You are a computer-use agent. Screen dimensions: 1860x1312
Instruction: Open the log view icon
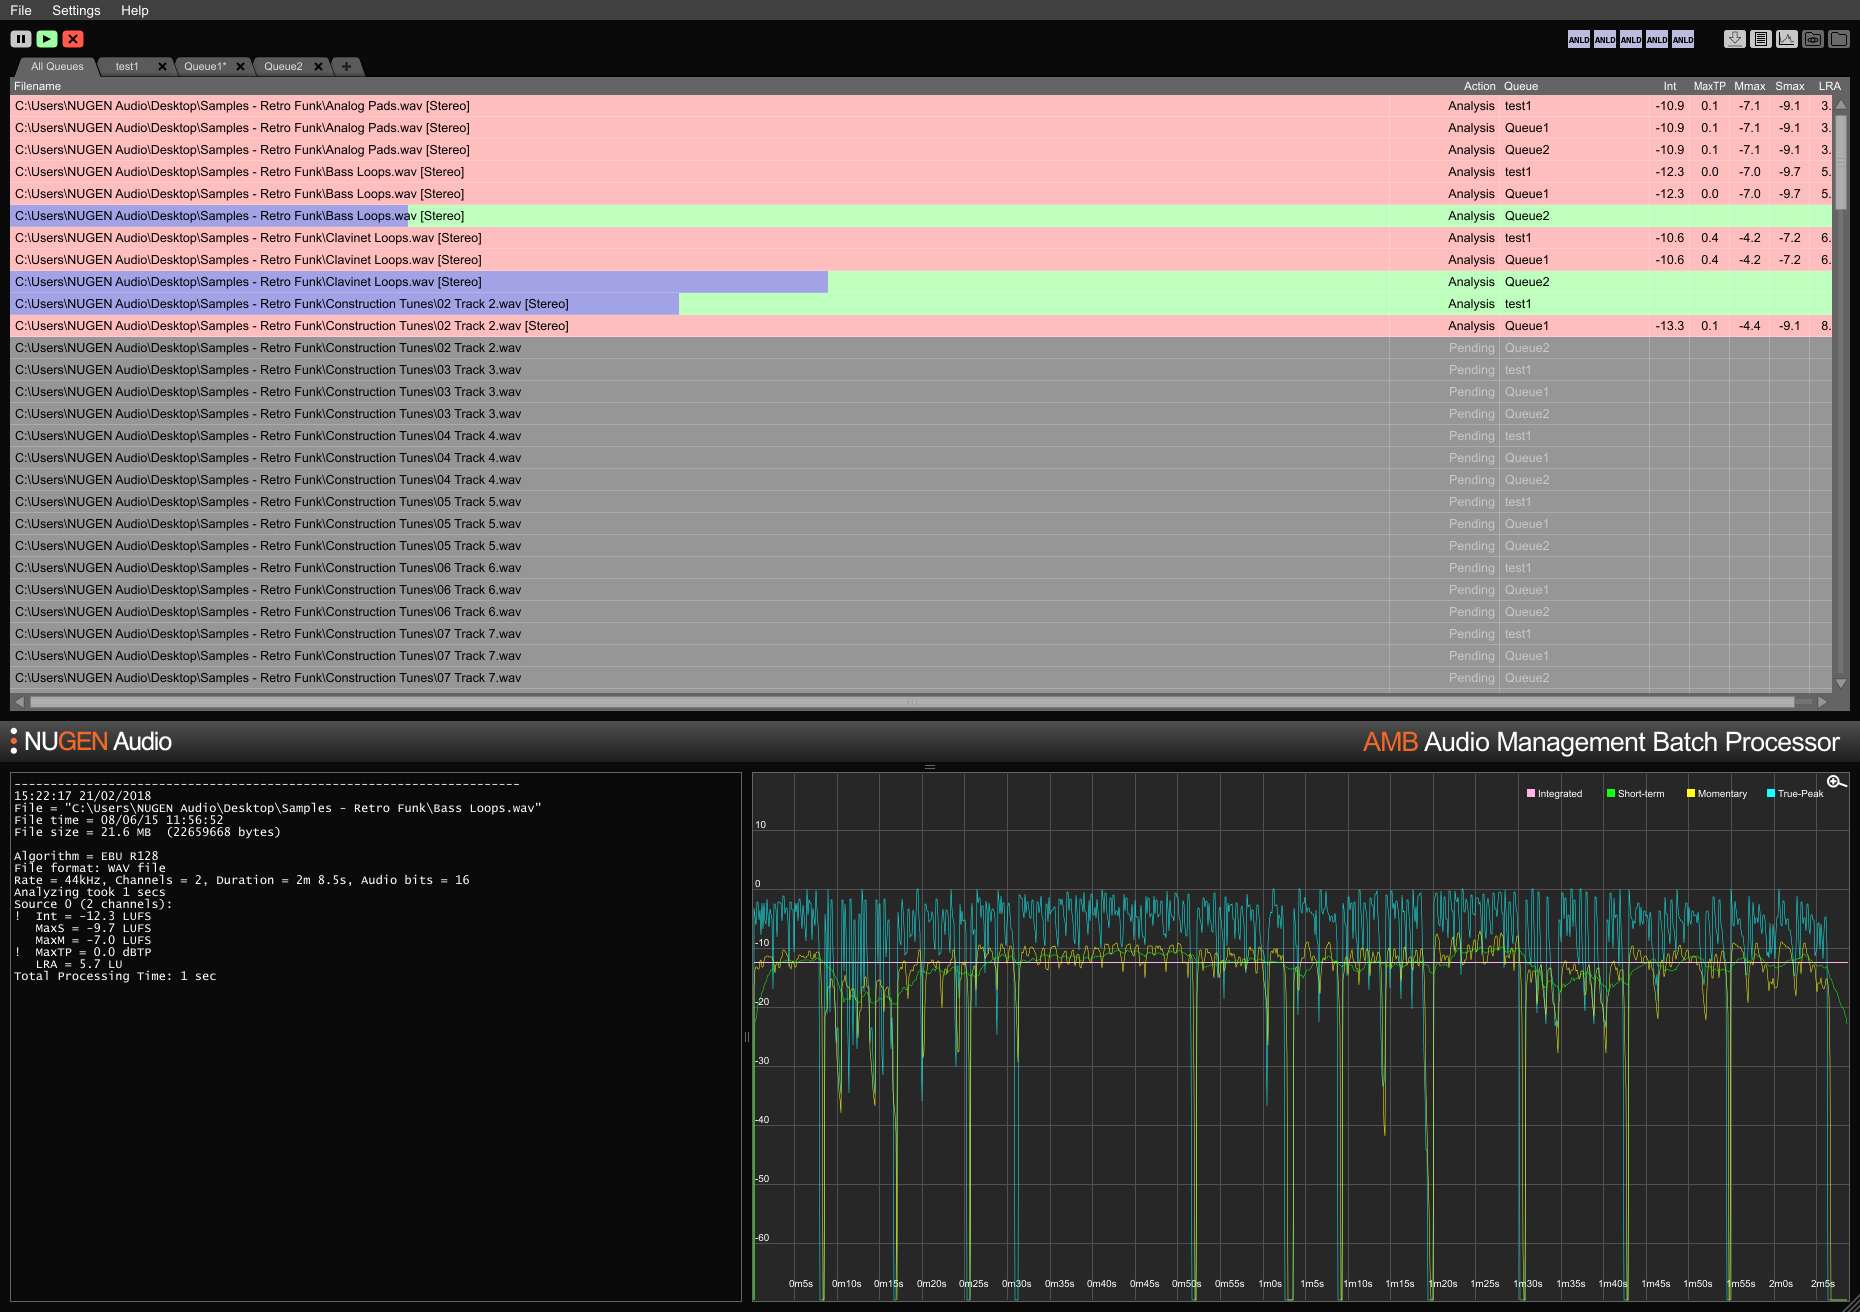point(1761,39)
